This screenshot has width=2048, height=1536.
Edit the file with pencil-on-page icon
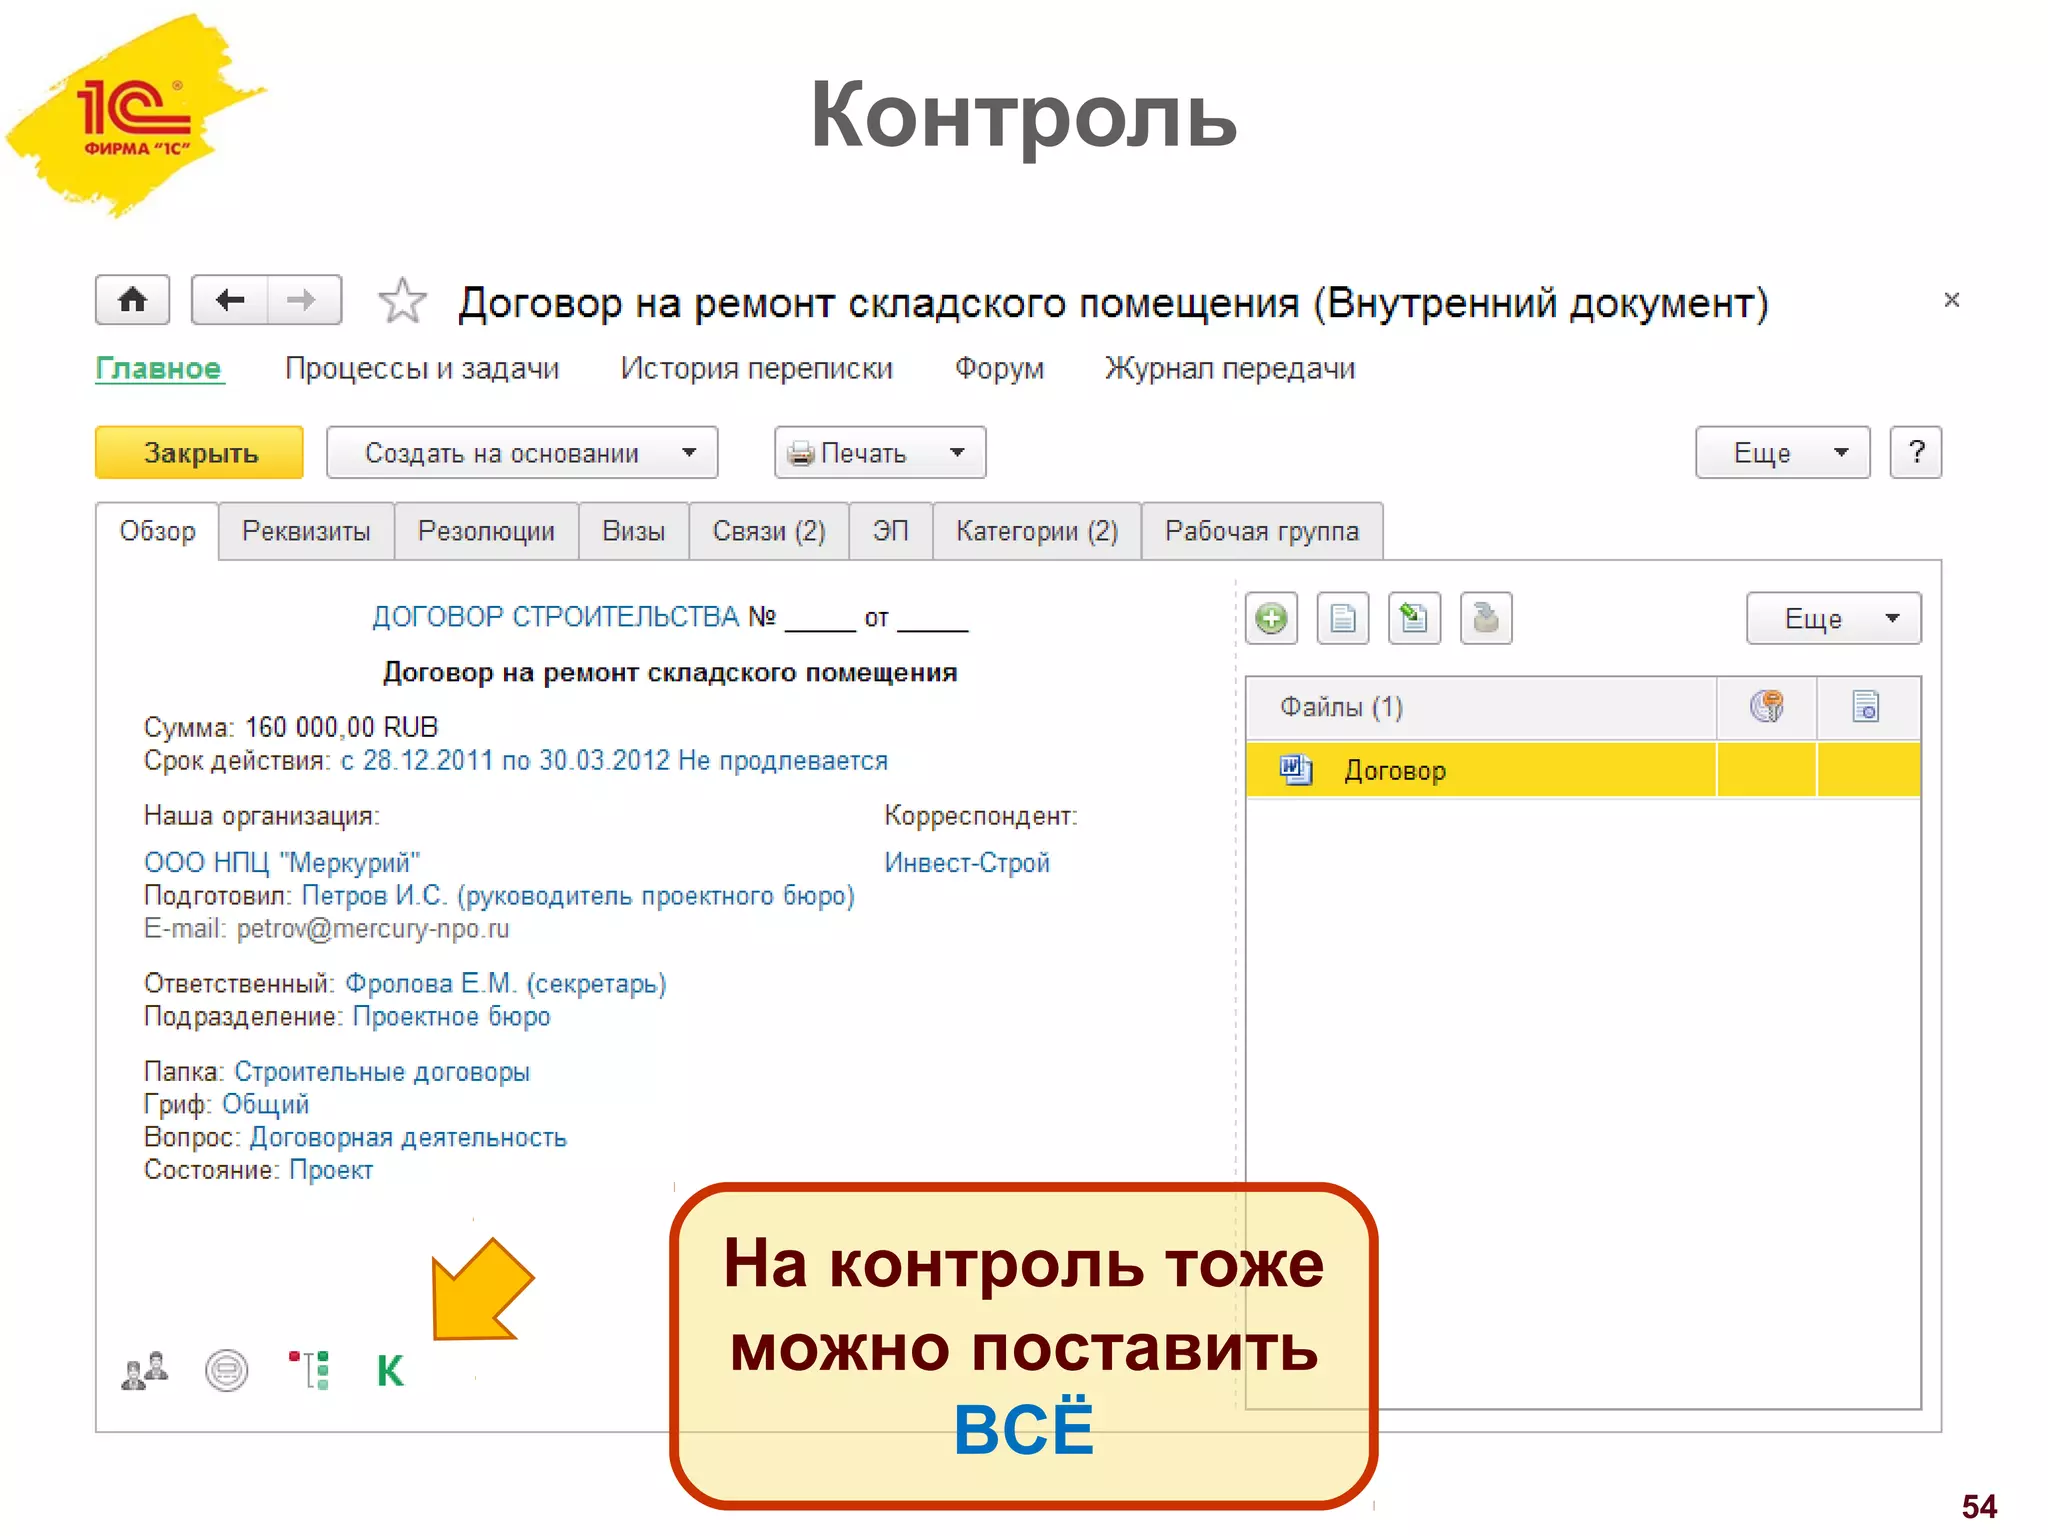point(1414,619)
